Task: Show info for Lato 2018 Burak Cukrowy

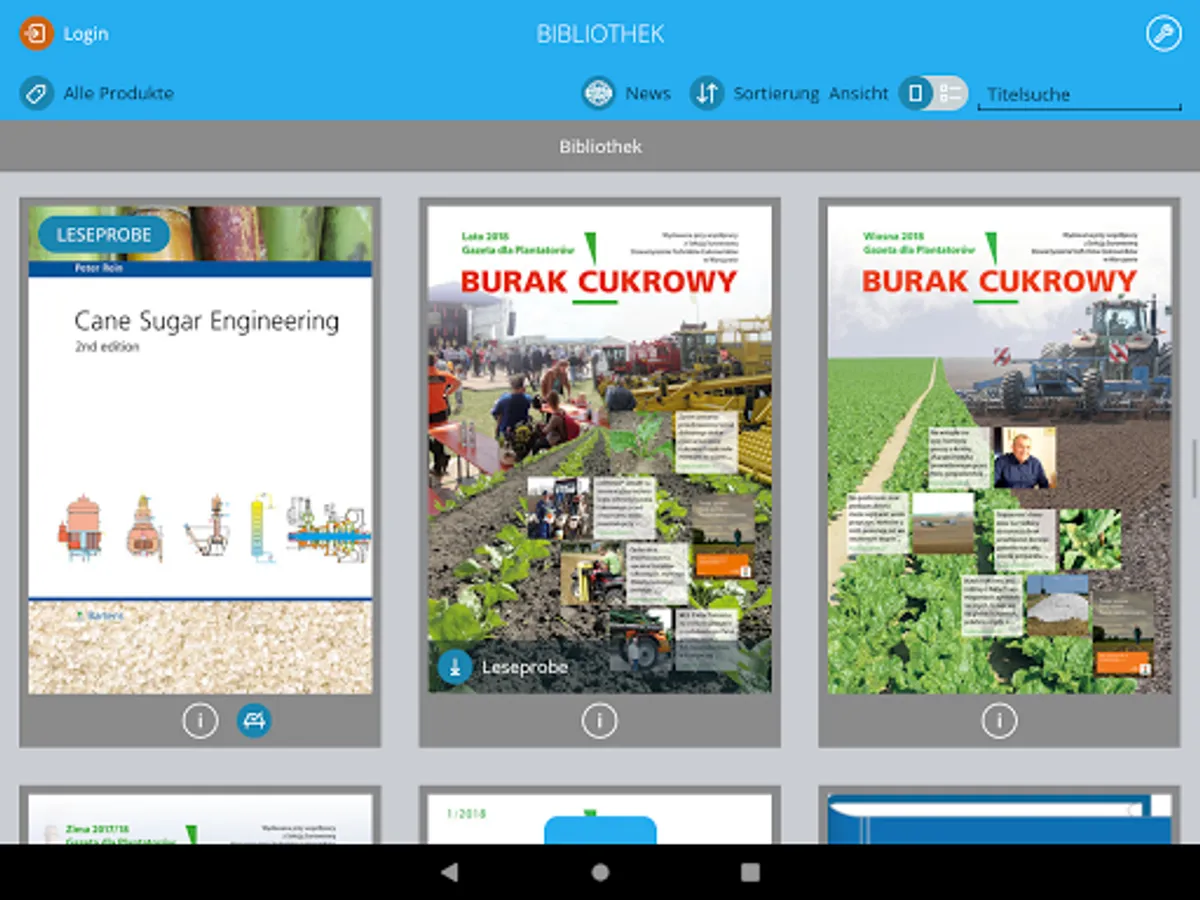Action: [x=600, y=721]
